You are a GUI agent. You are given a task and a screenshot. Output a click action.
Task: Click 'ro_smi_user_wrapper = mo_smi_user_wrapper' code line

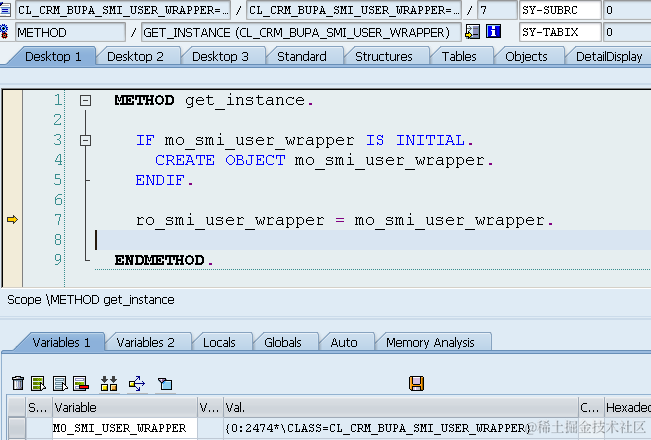click(345, 220)
